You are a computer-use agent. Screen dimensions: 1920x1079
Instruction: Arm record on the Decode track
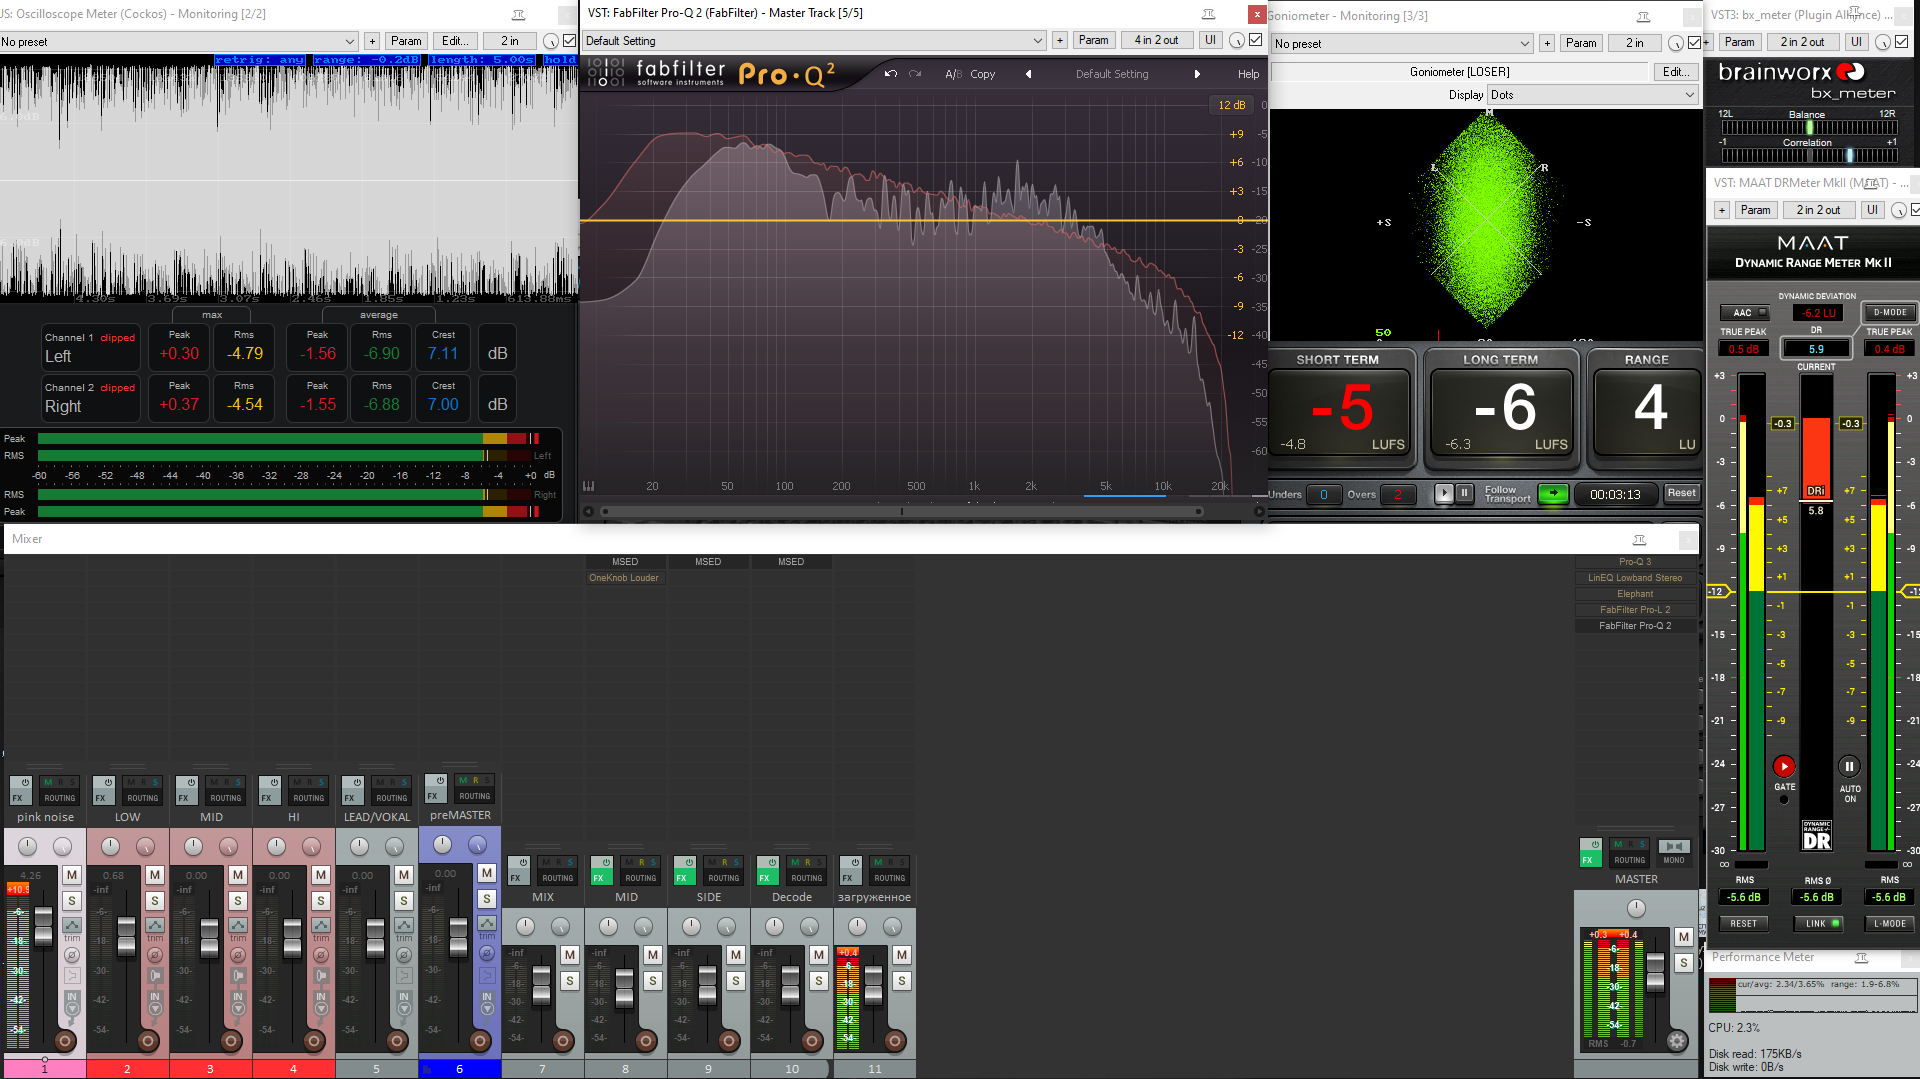pyautogui.click(x=812, y=1041)
